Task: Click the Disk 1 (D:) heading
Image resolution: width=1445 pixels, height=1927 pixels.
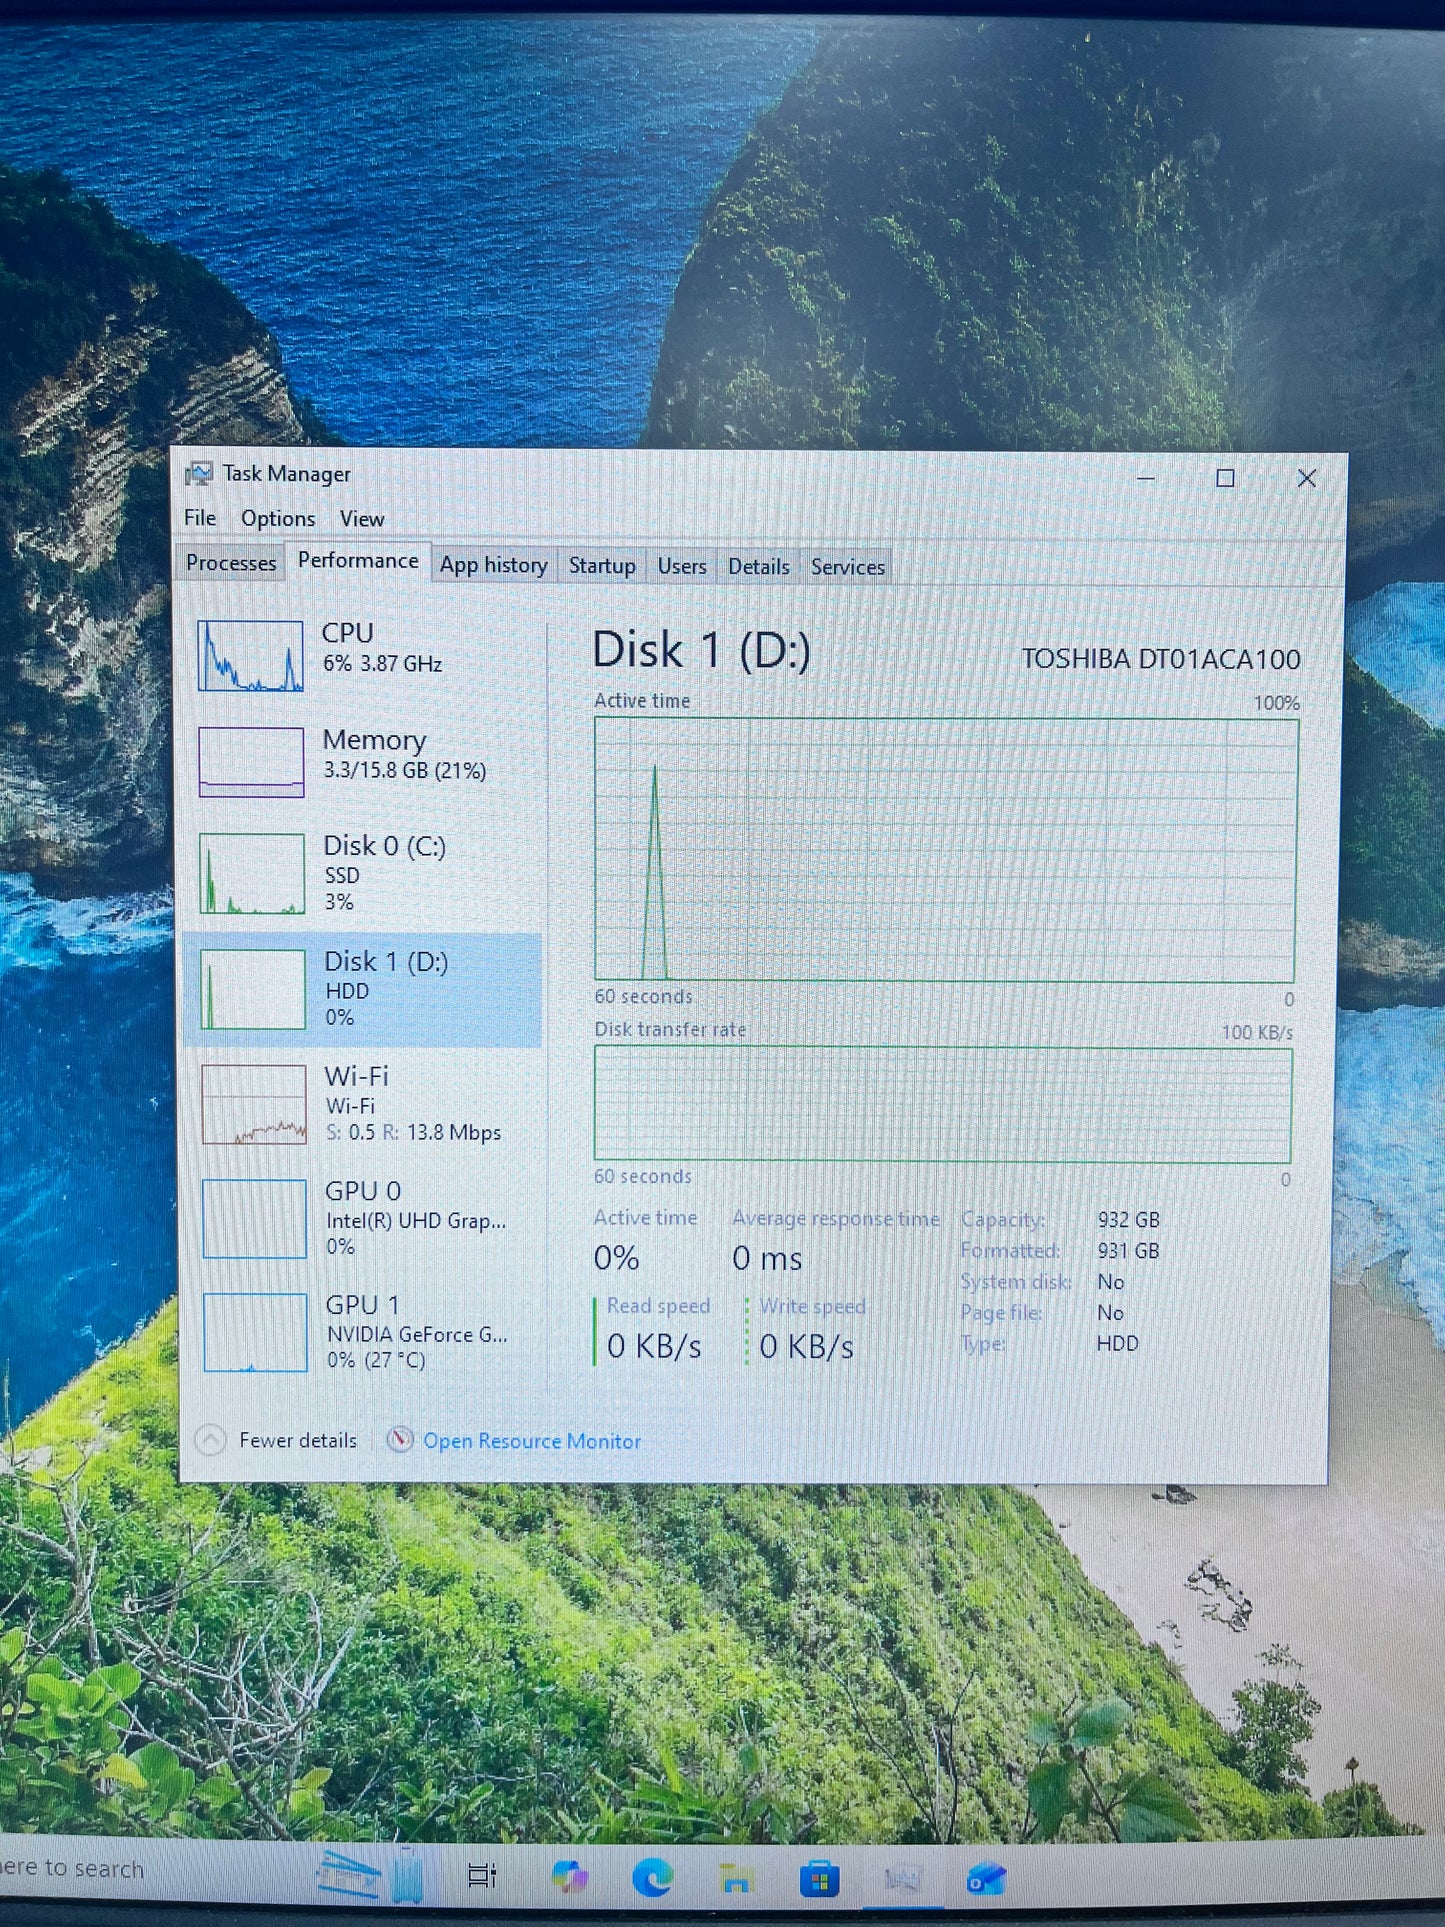Action: [x=701, y=651]
